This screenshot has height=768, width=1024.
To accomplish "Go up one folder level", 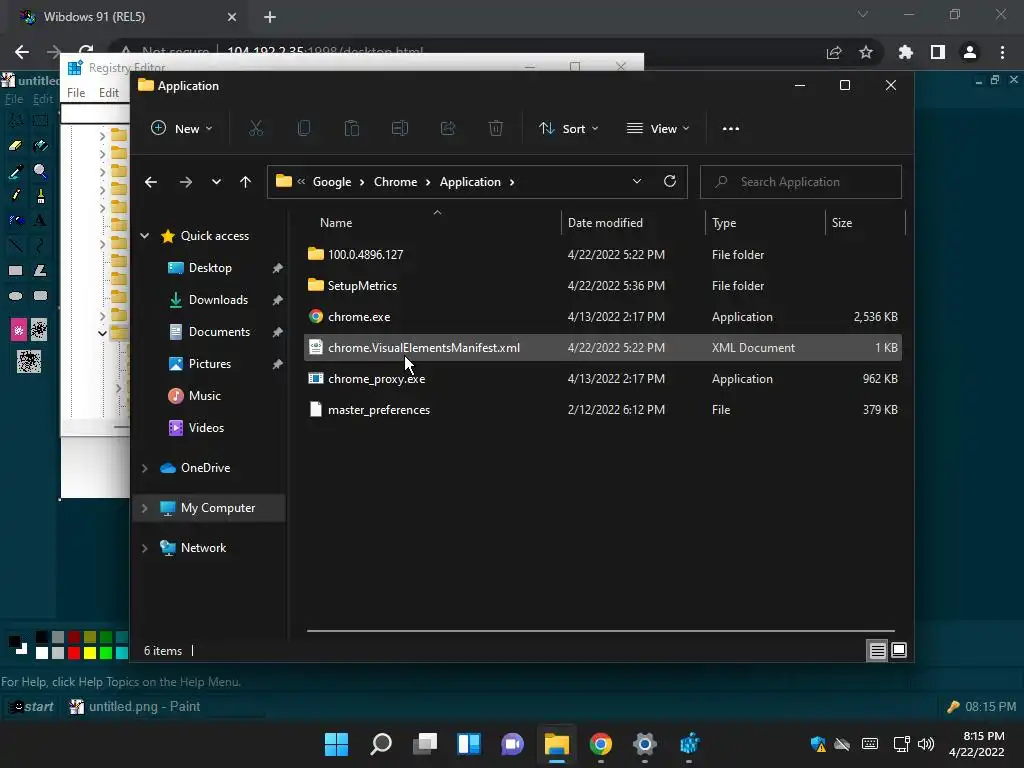I will [245, 182].
